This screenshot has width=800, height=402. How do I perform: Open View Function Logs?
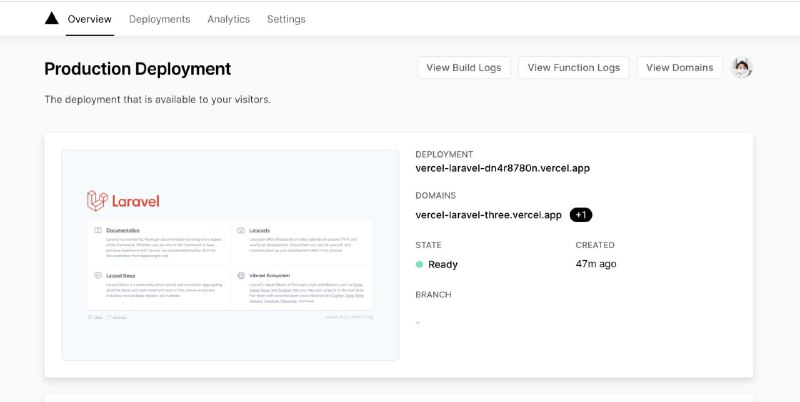[573, 67]
